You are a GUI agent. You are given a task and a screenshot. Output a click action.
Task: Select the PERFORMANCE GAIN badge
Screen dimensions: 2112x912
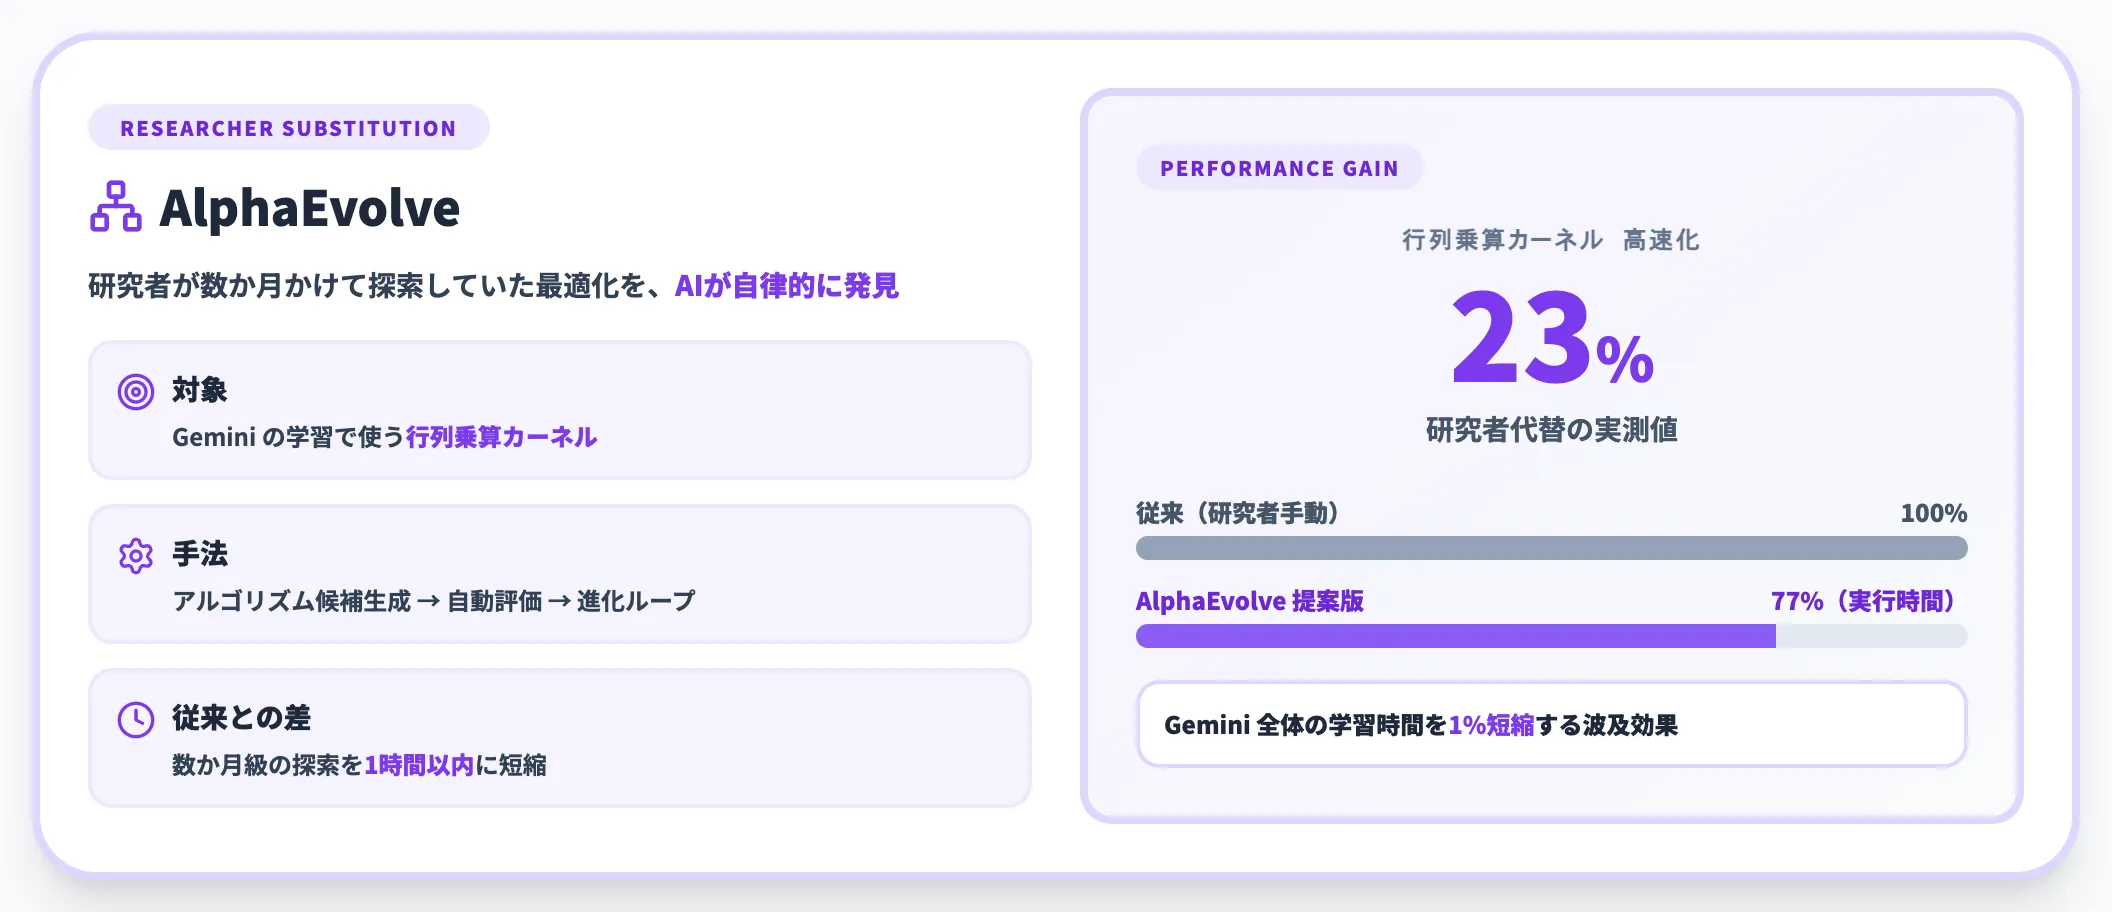(x=1279, y=168)
